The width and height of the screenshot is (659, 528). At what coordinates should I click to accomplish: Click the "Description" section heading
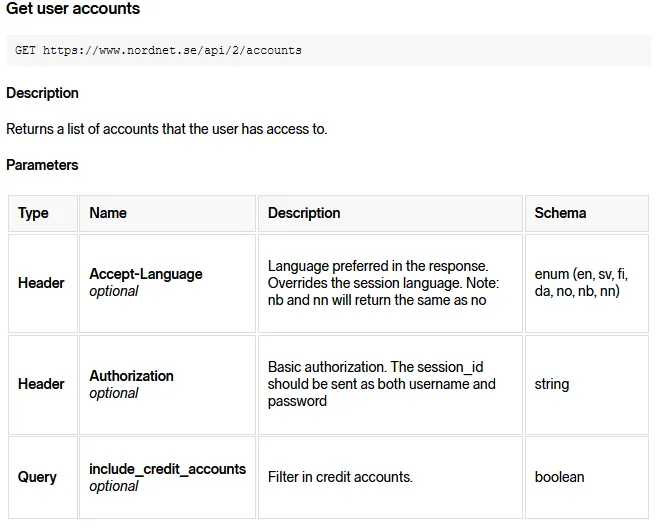point(42,93)
